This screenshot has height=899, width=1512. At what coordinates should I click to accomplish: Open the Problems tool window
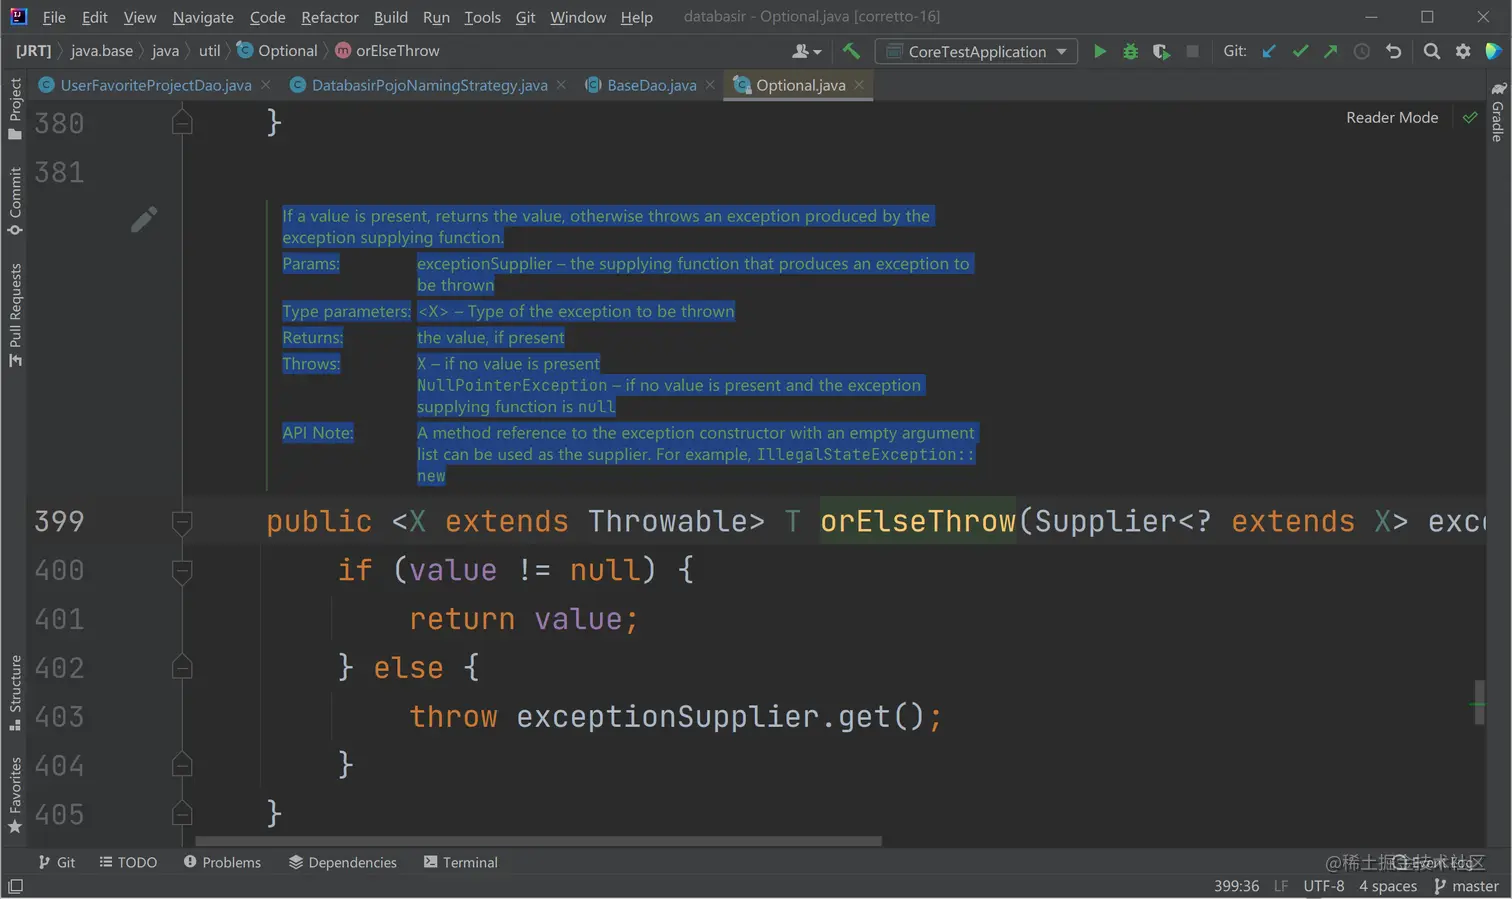[x=222, y=862]
